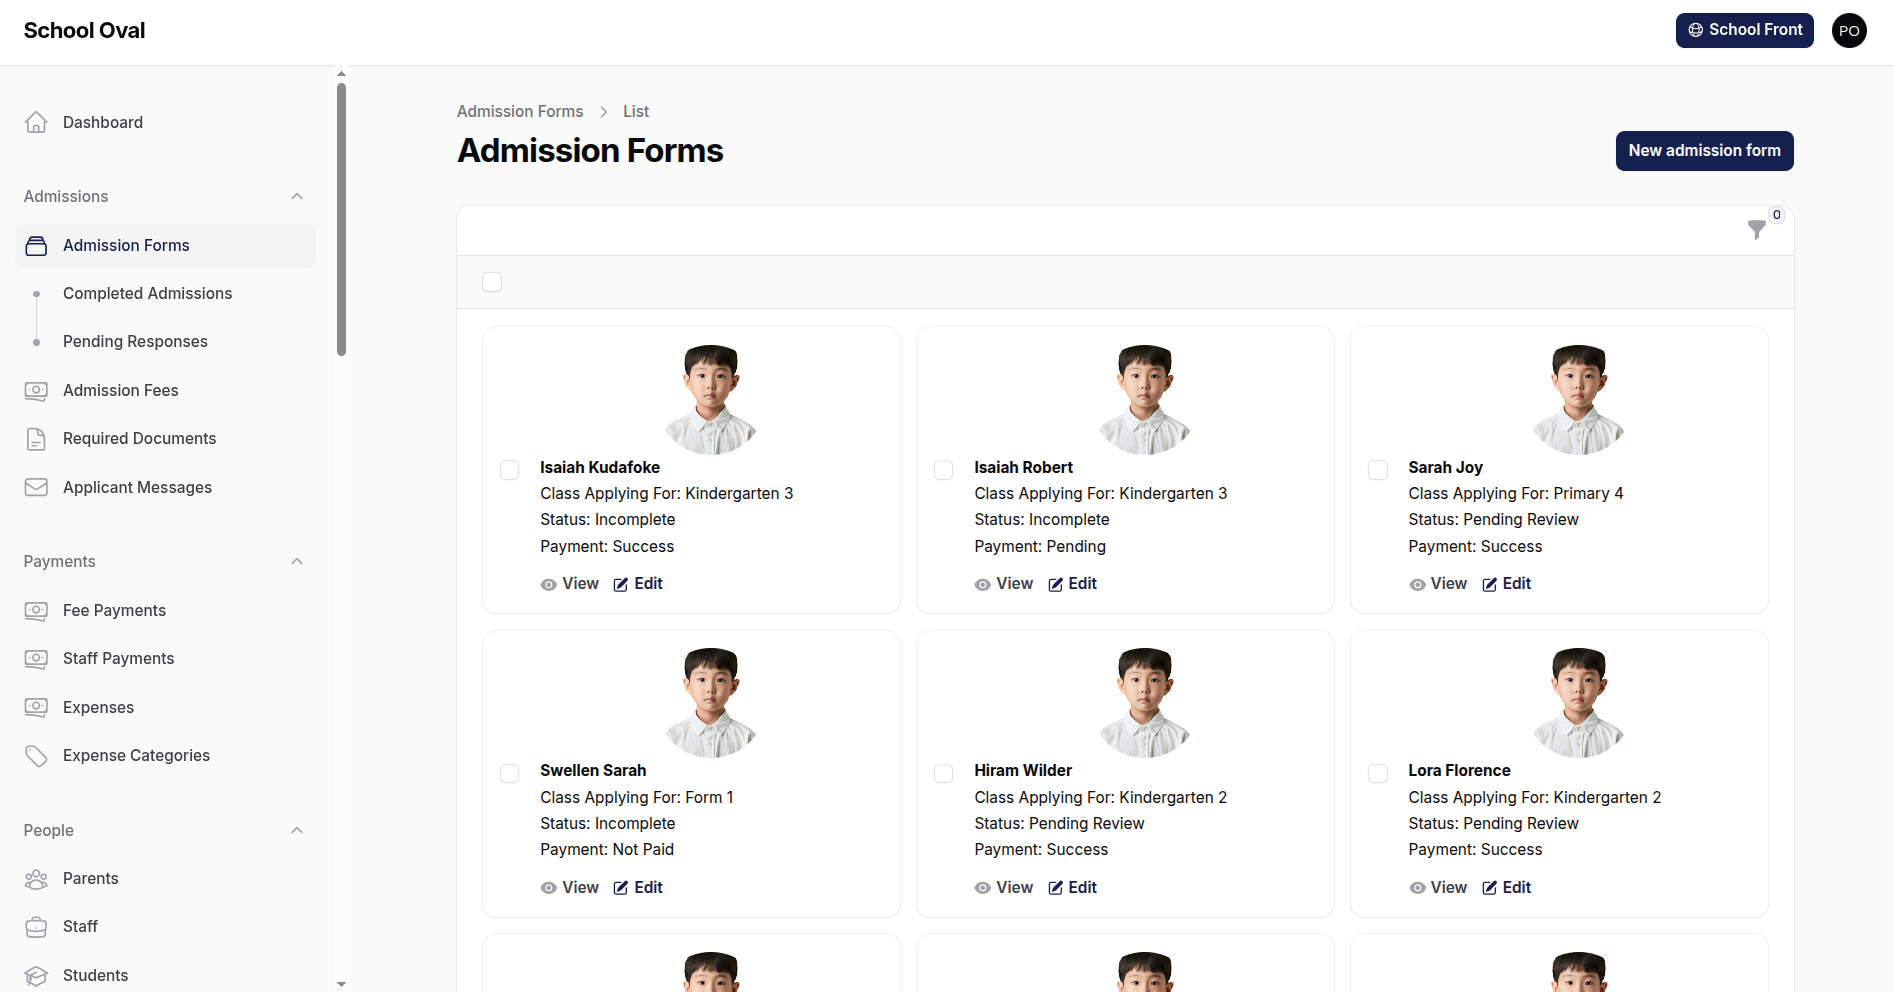
Task: Click the Admission Fees icon
Action: pos(36,390)
